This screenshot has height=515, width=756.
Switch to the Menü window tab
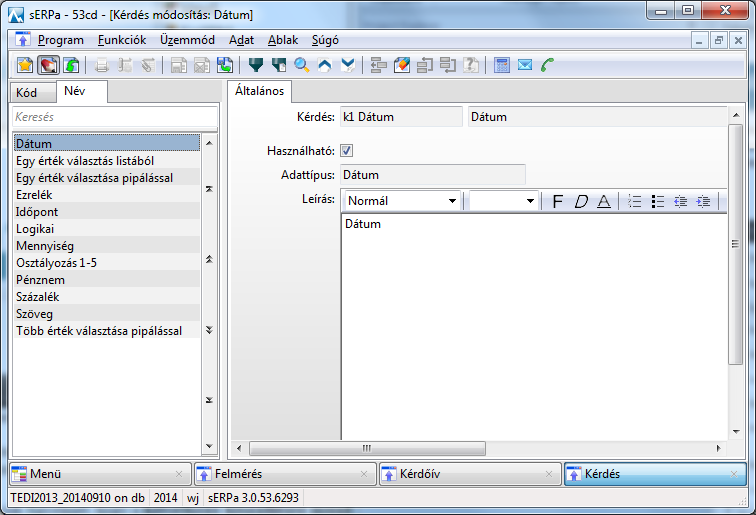click(x=99, y=474)
